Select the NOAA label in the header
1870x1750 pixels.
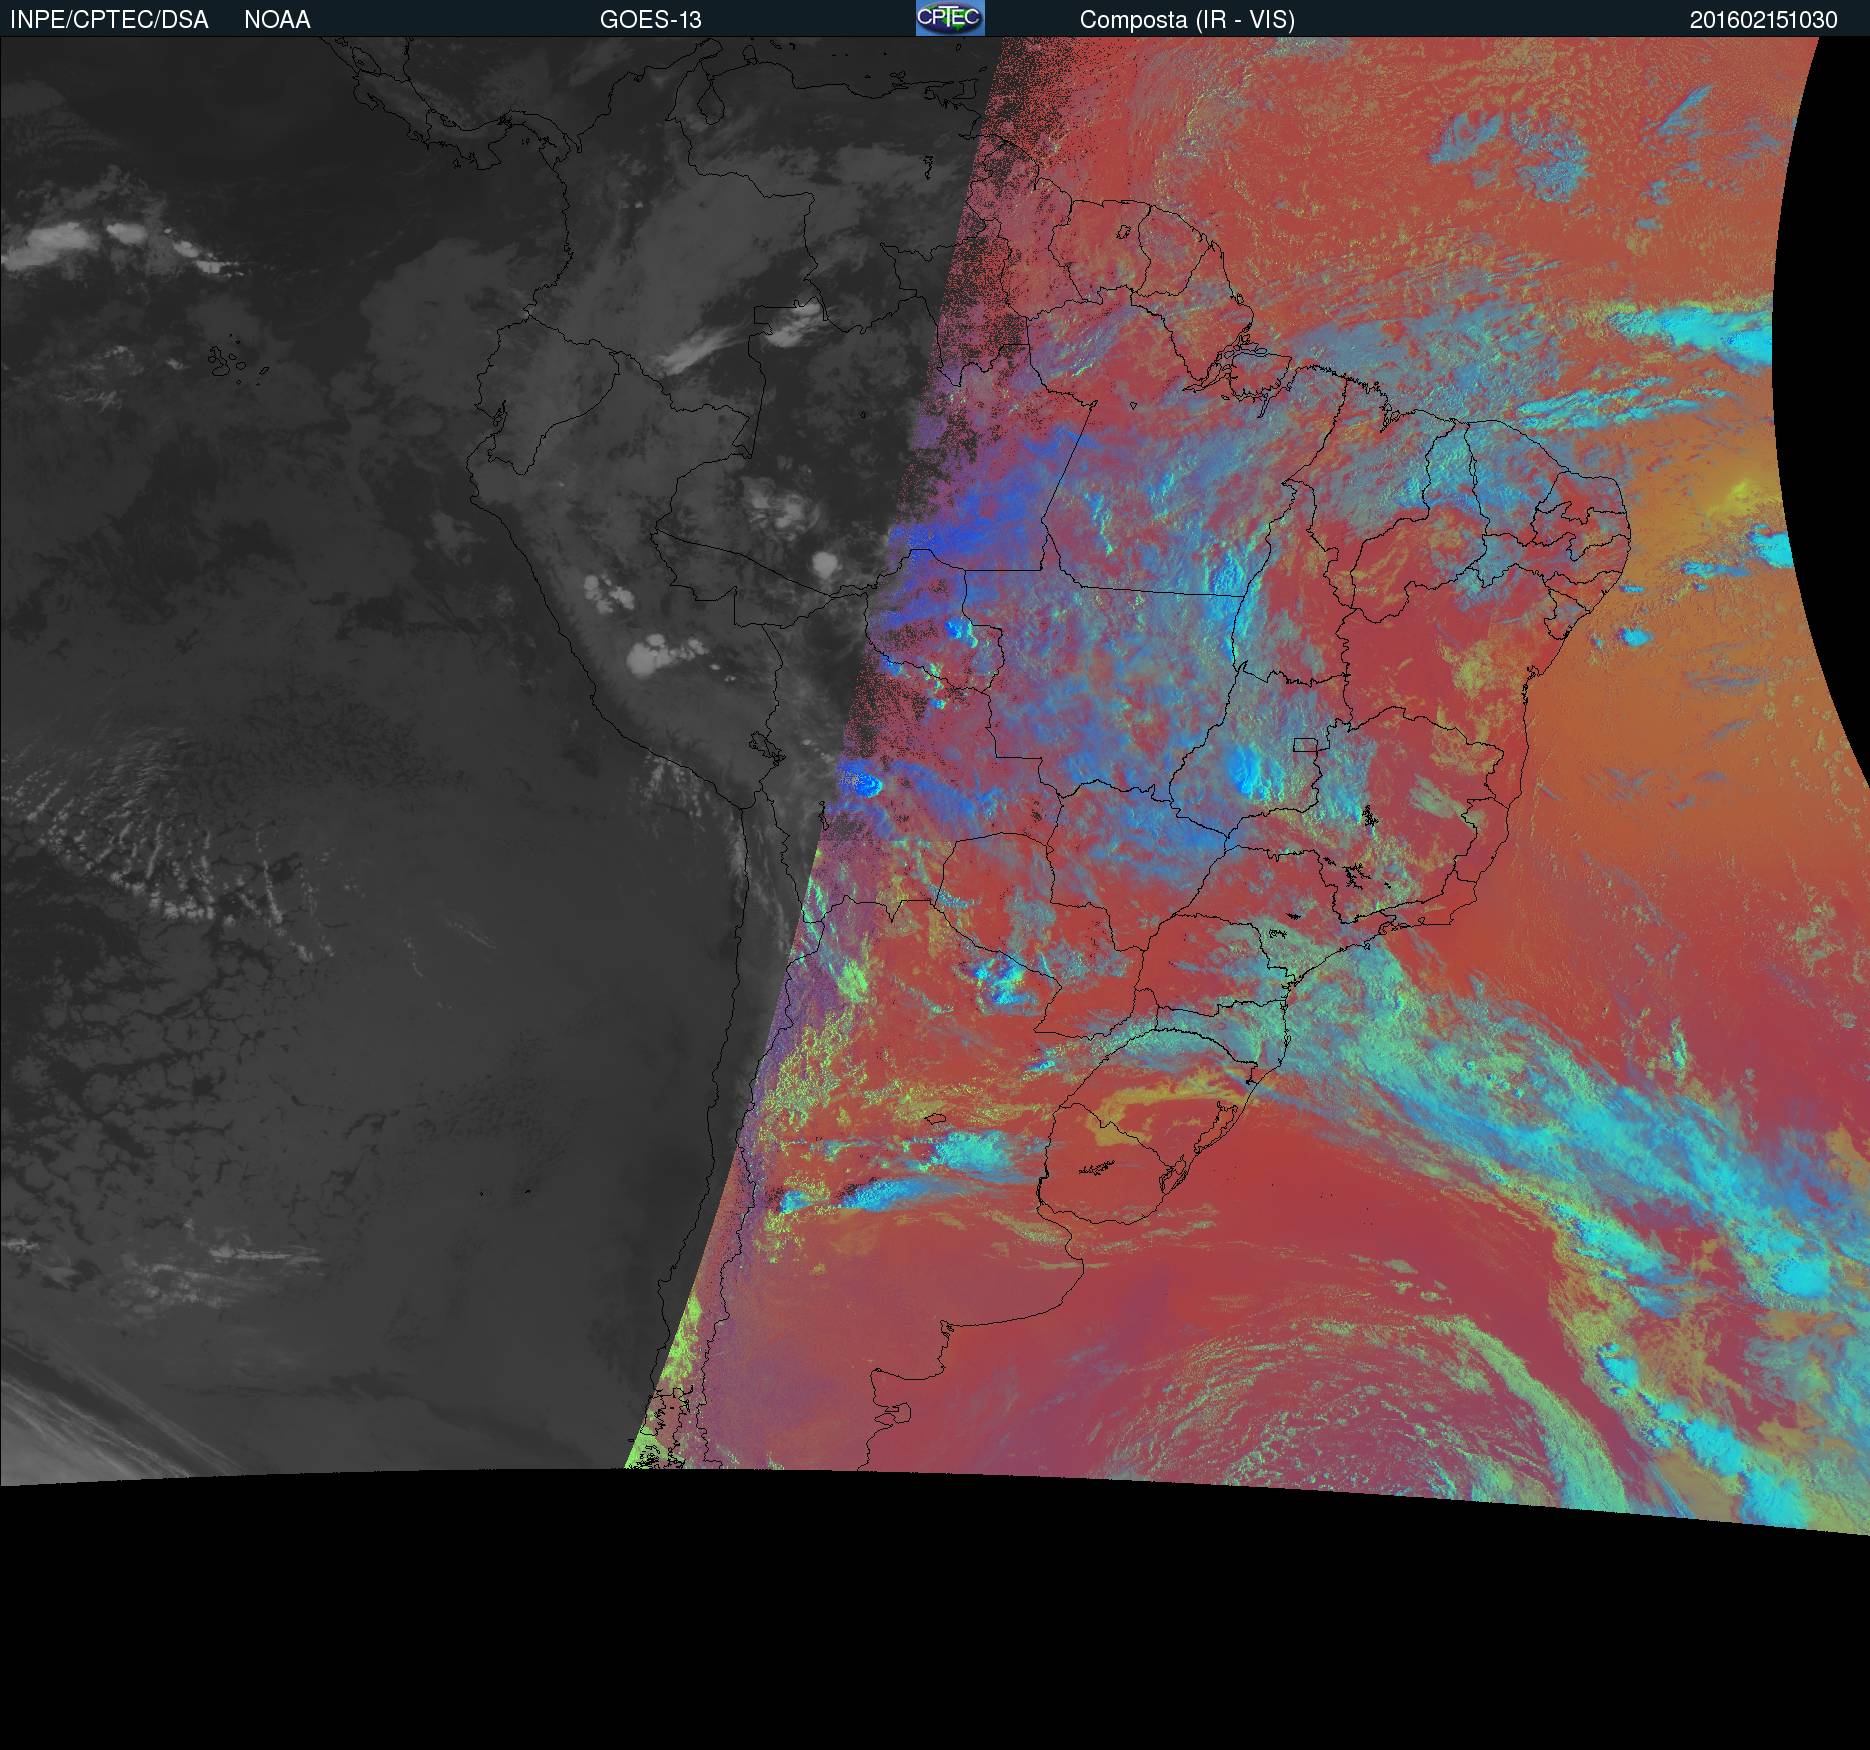point(277,20)
